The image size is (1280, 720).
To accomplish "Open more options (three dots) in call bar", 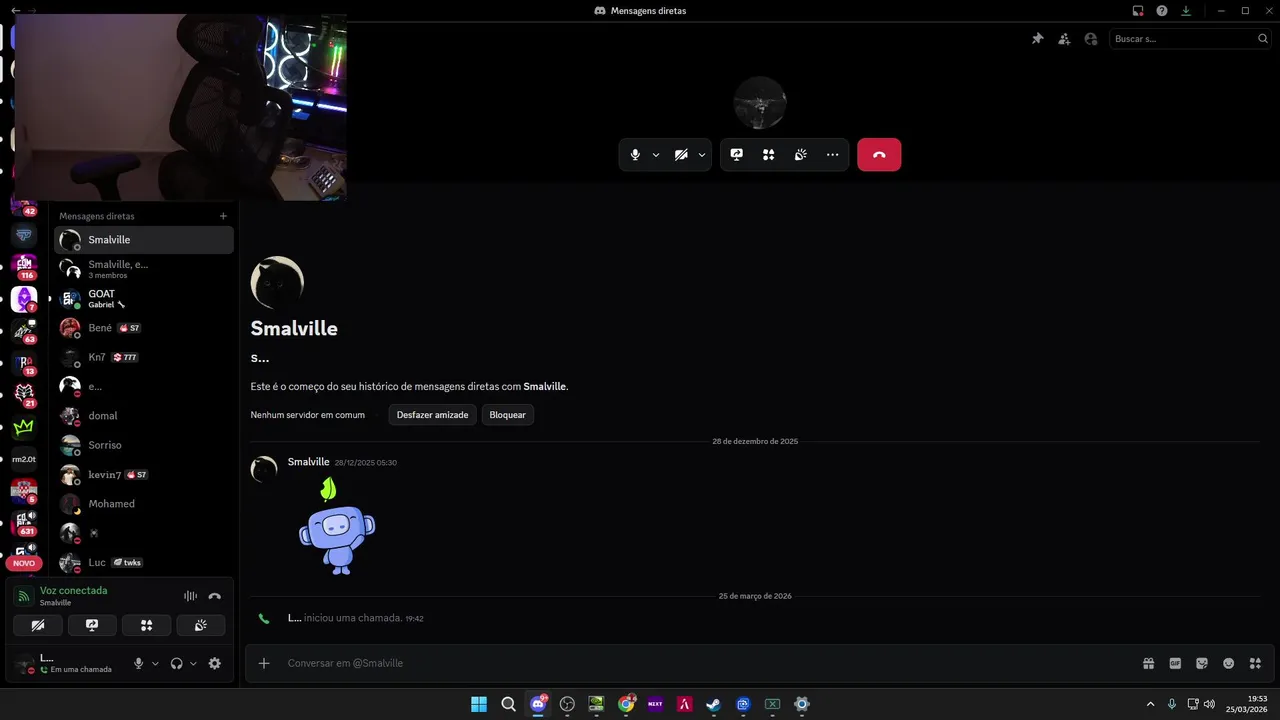I will point(833,155).
